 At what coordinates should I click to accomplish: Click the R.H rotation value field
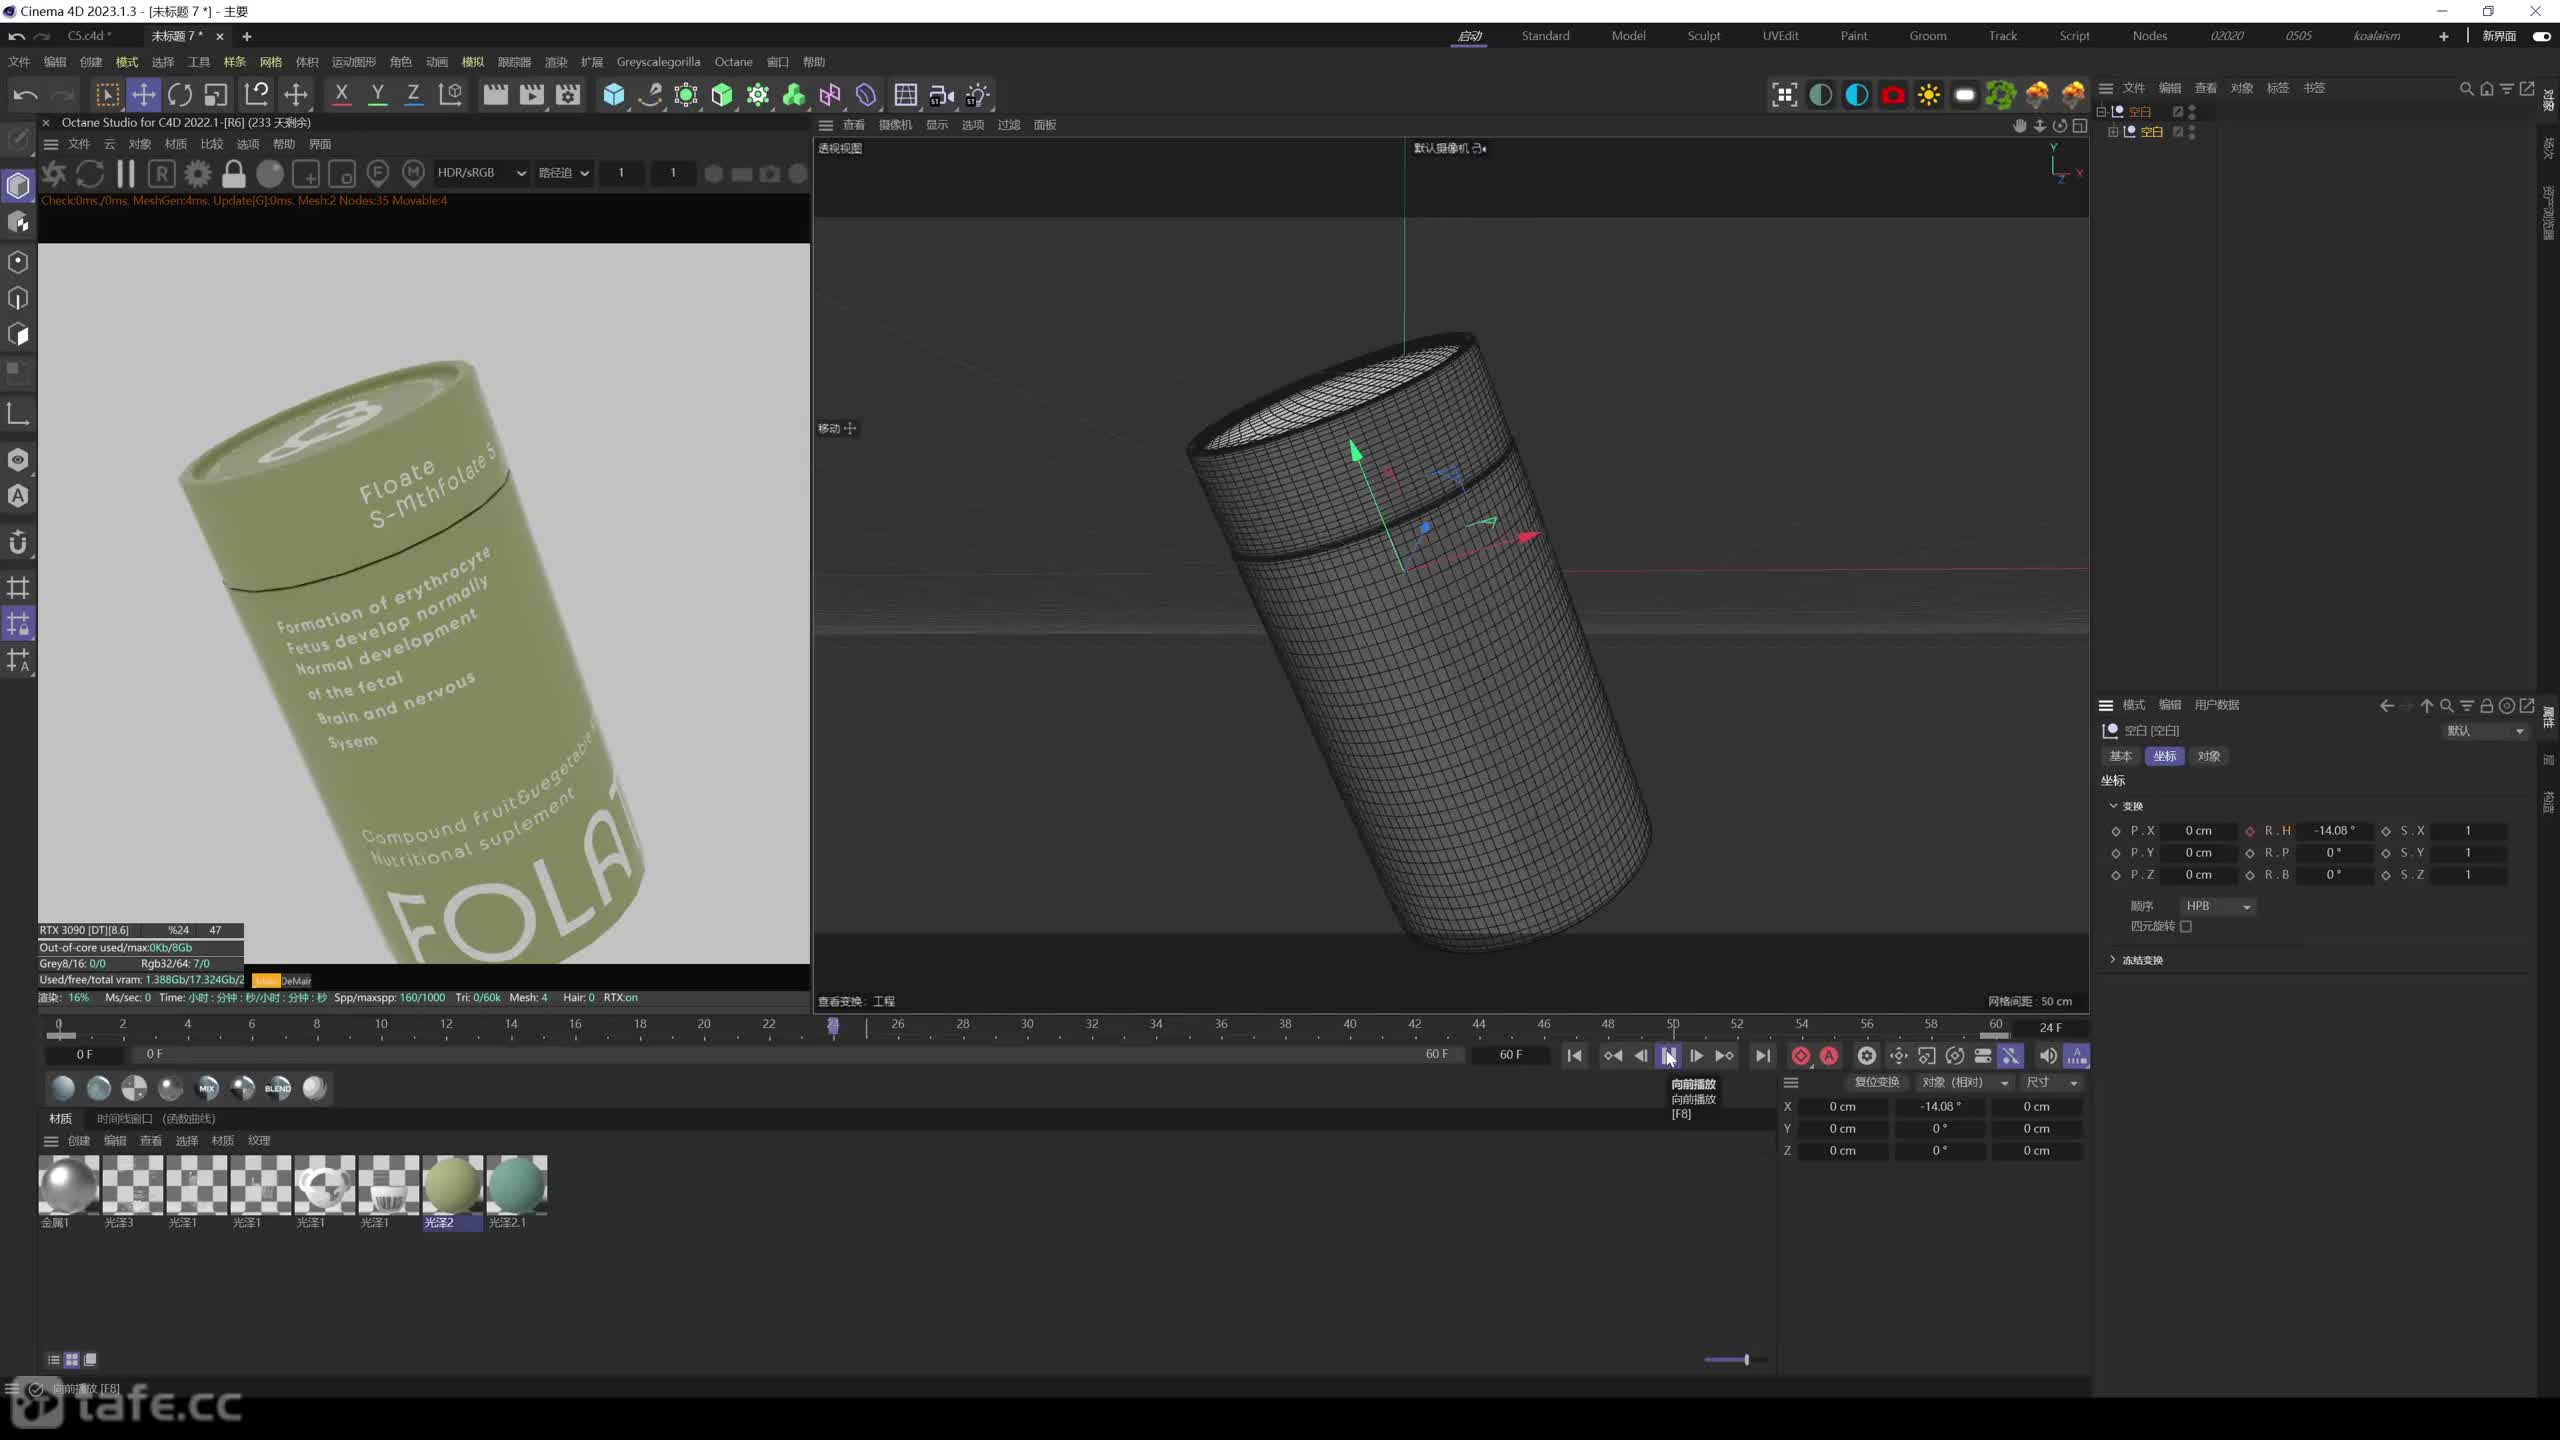[x=2334, y=831]
